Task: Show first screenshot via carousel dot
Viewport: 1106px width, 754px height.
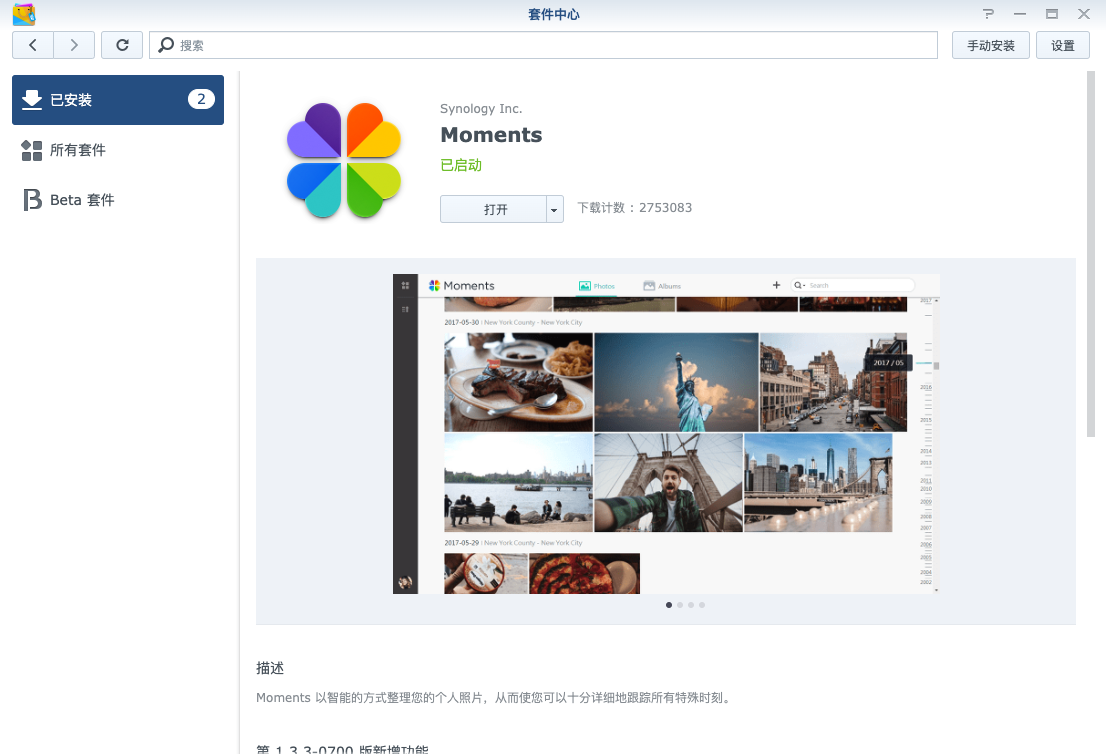Action: (669, 605)
